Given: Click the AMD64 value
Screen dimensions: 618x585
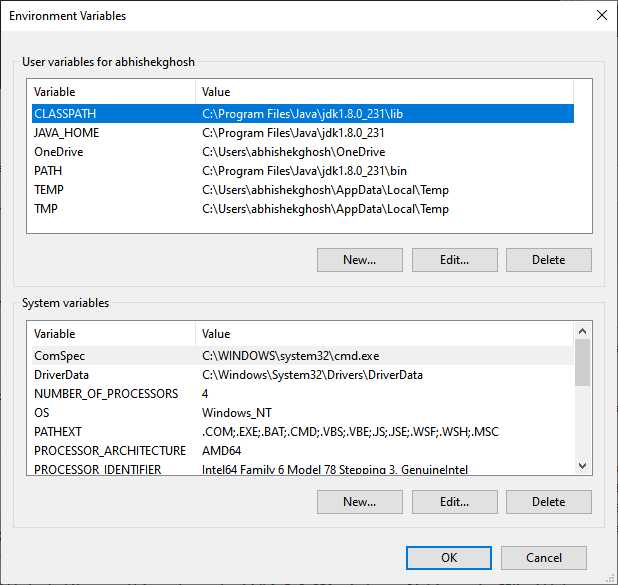Looking at the screenshot, I should [x=222, y=450].
